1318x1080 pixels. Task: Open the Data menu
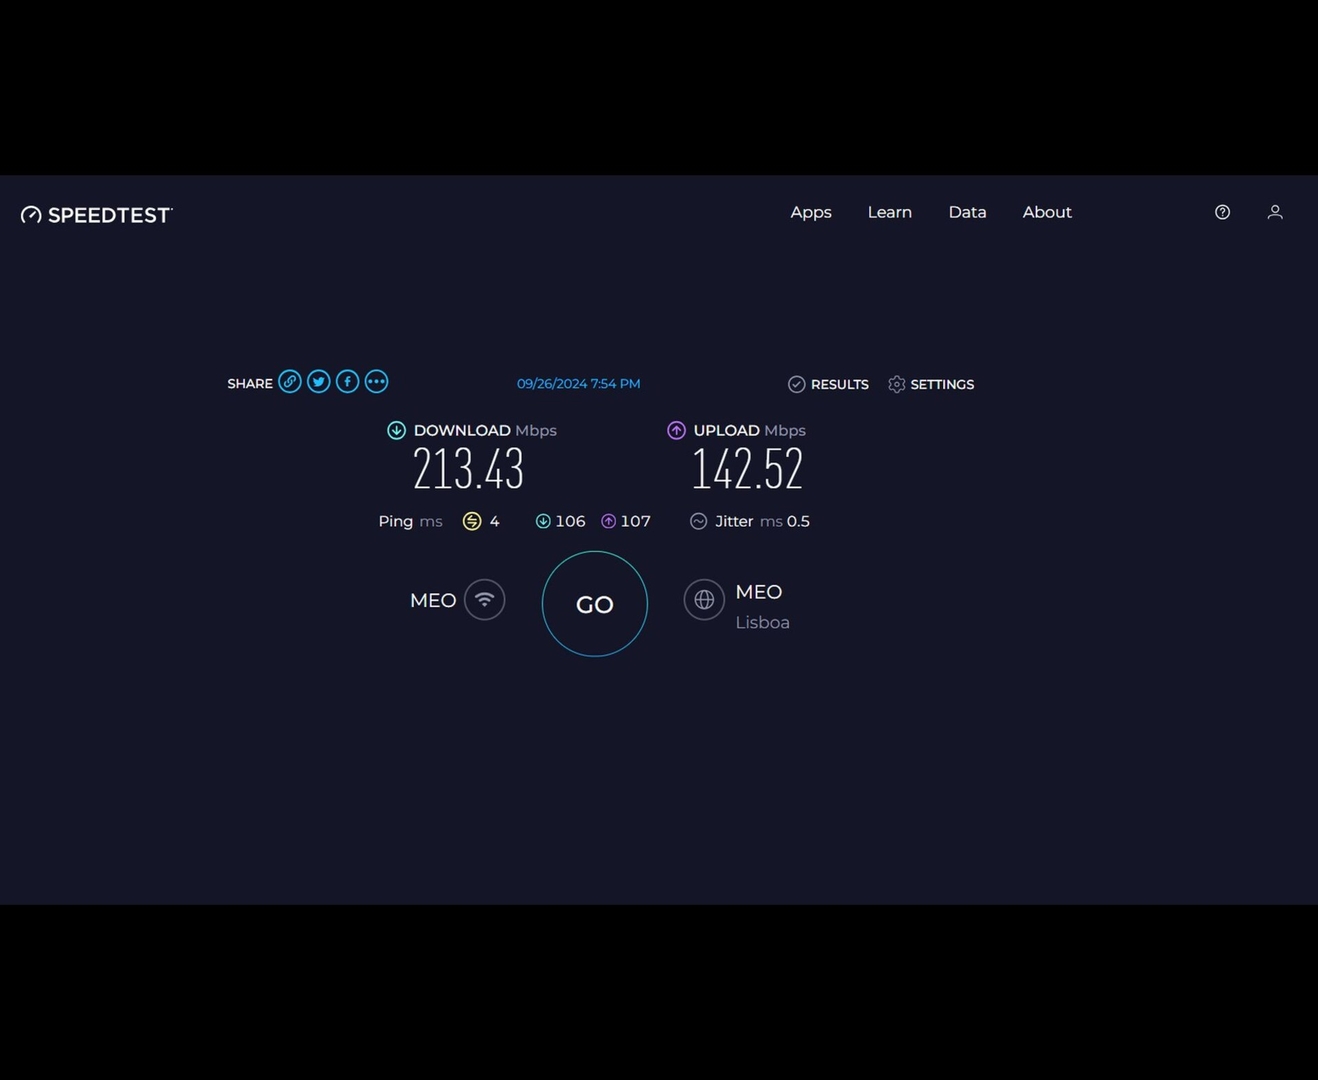coord(967,212)
